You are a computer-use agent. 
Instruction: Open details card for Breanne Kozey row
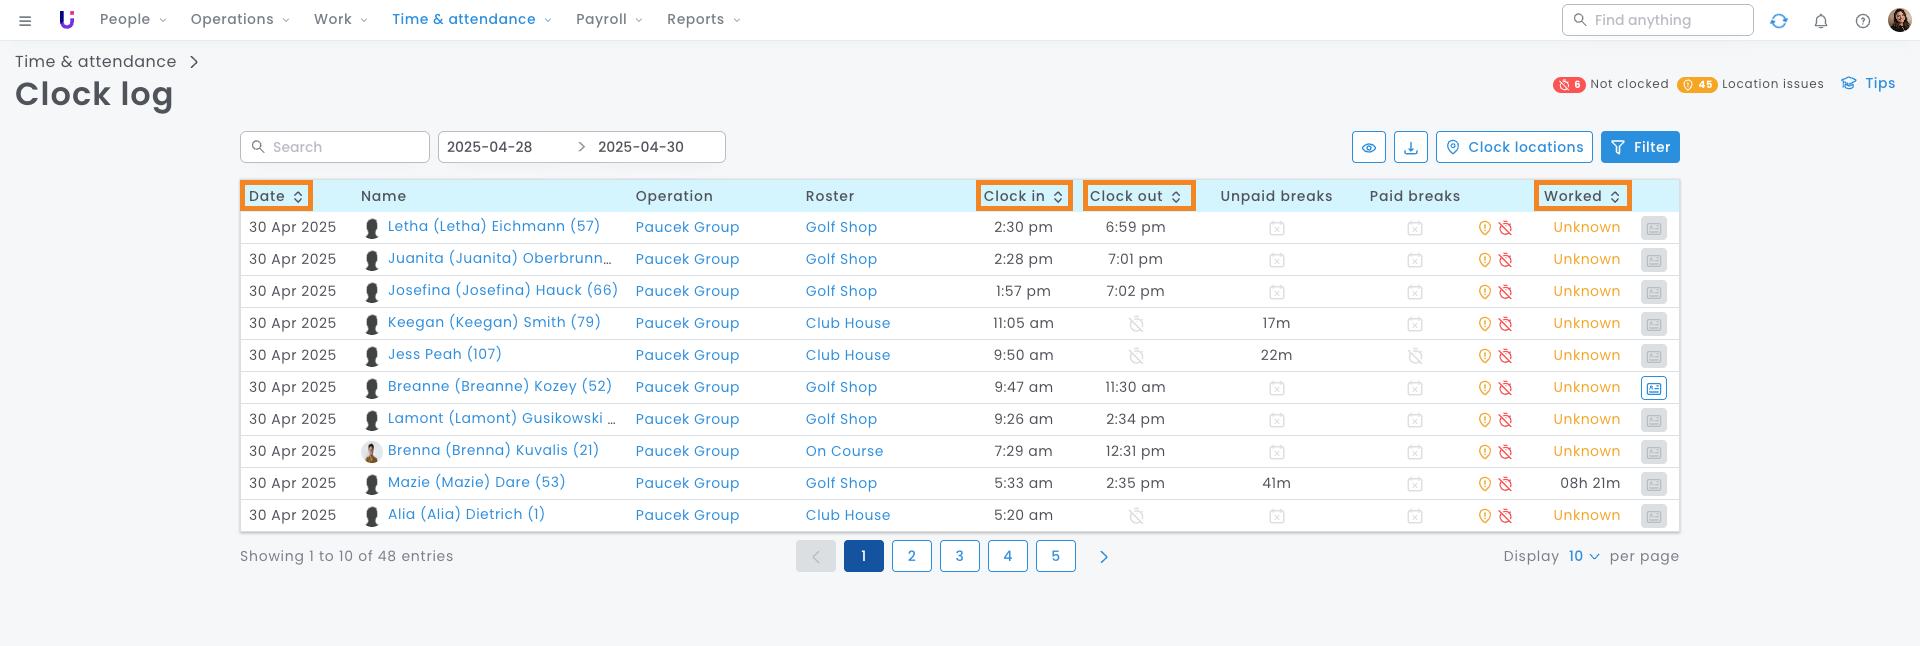[x=1653, y=388]
